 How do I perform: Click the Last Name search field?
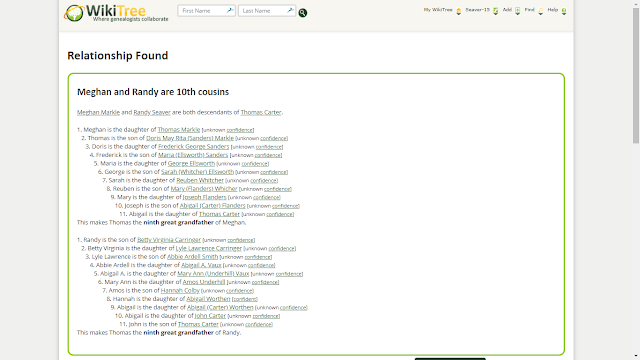tap(267, 11)
